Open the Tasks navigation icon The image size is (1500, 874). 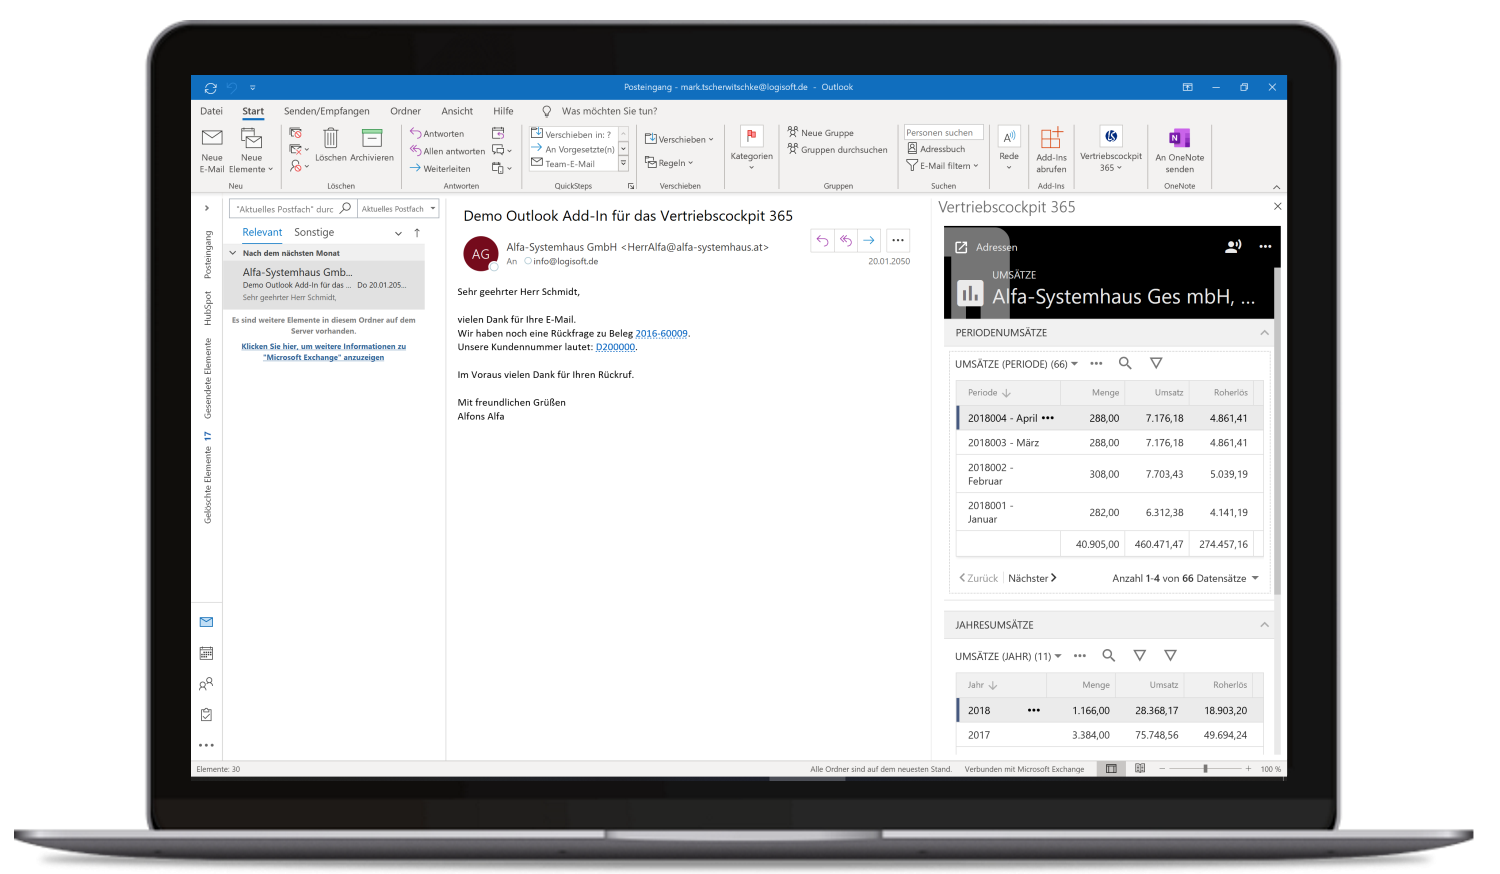pyautogui.click(x=206, y=715)
